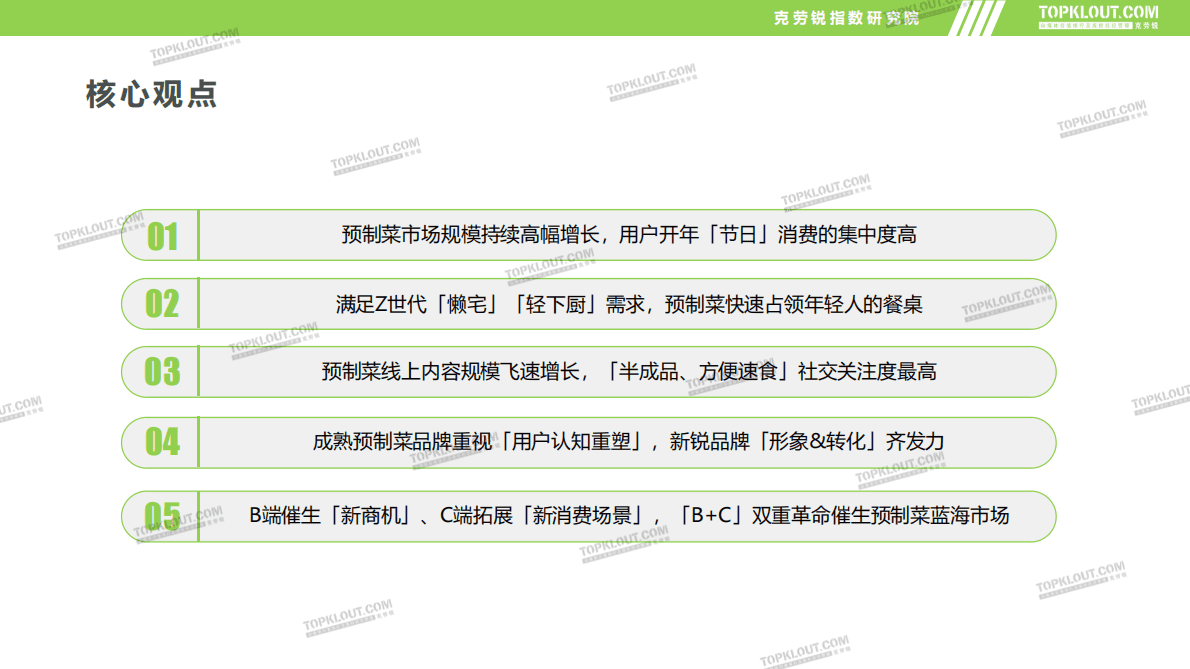Select the green "03" number badge
The height and width of the screenshot is (669, 1190).
click(164, 371)
